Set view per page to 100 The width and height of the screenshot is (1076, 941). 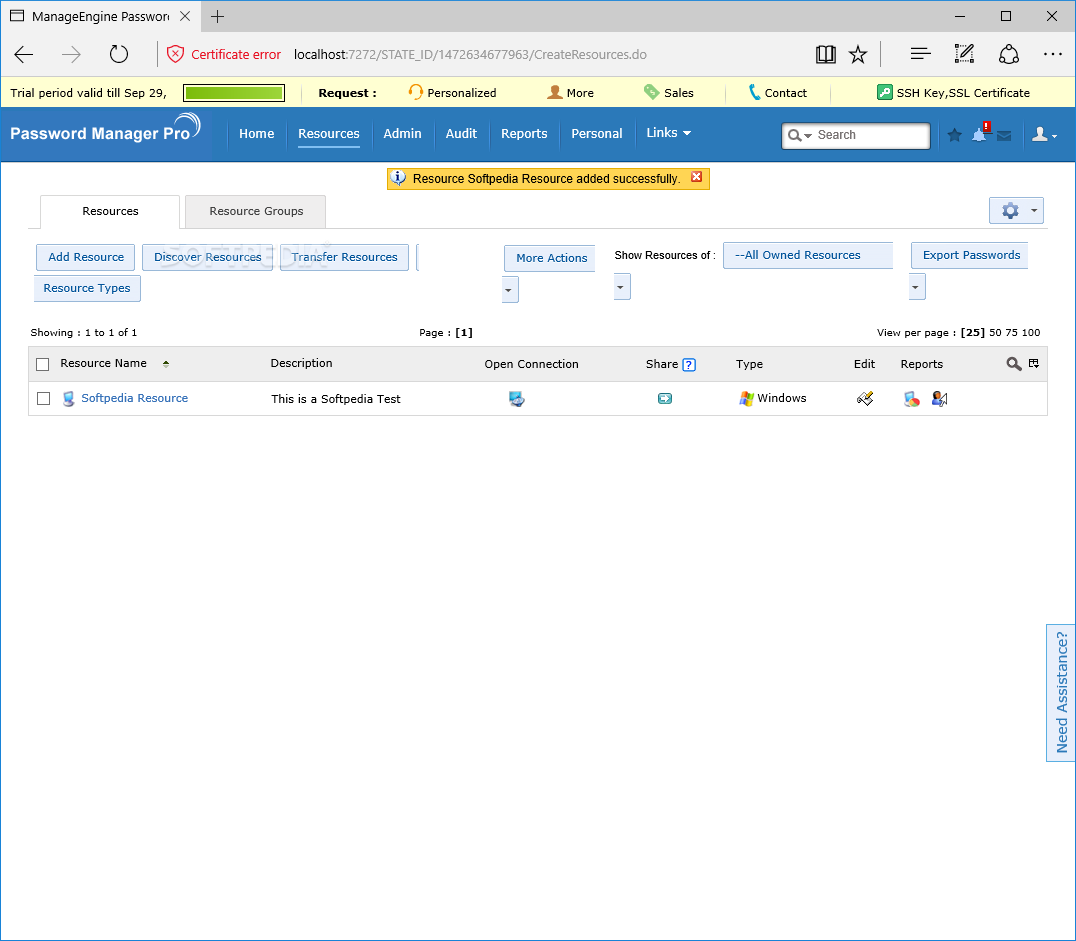1031,333
